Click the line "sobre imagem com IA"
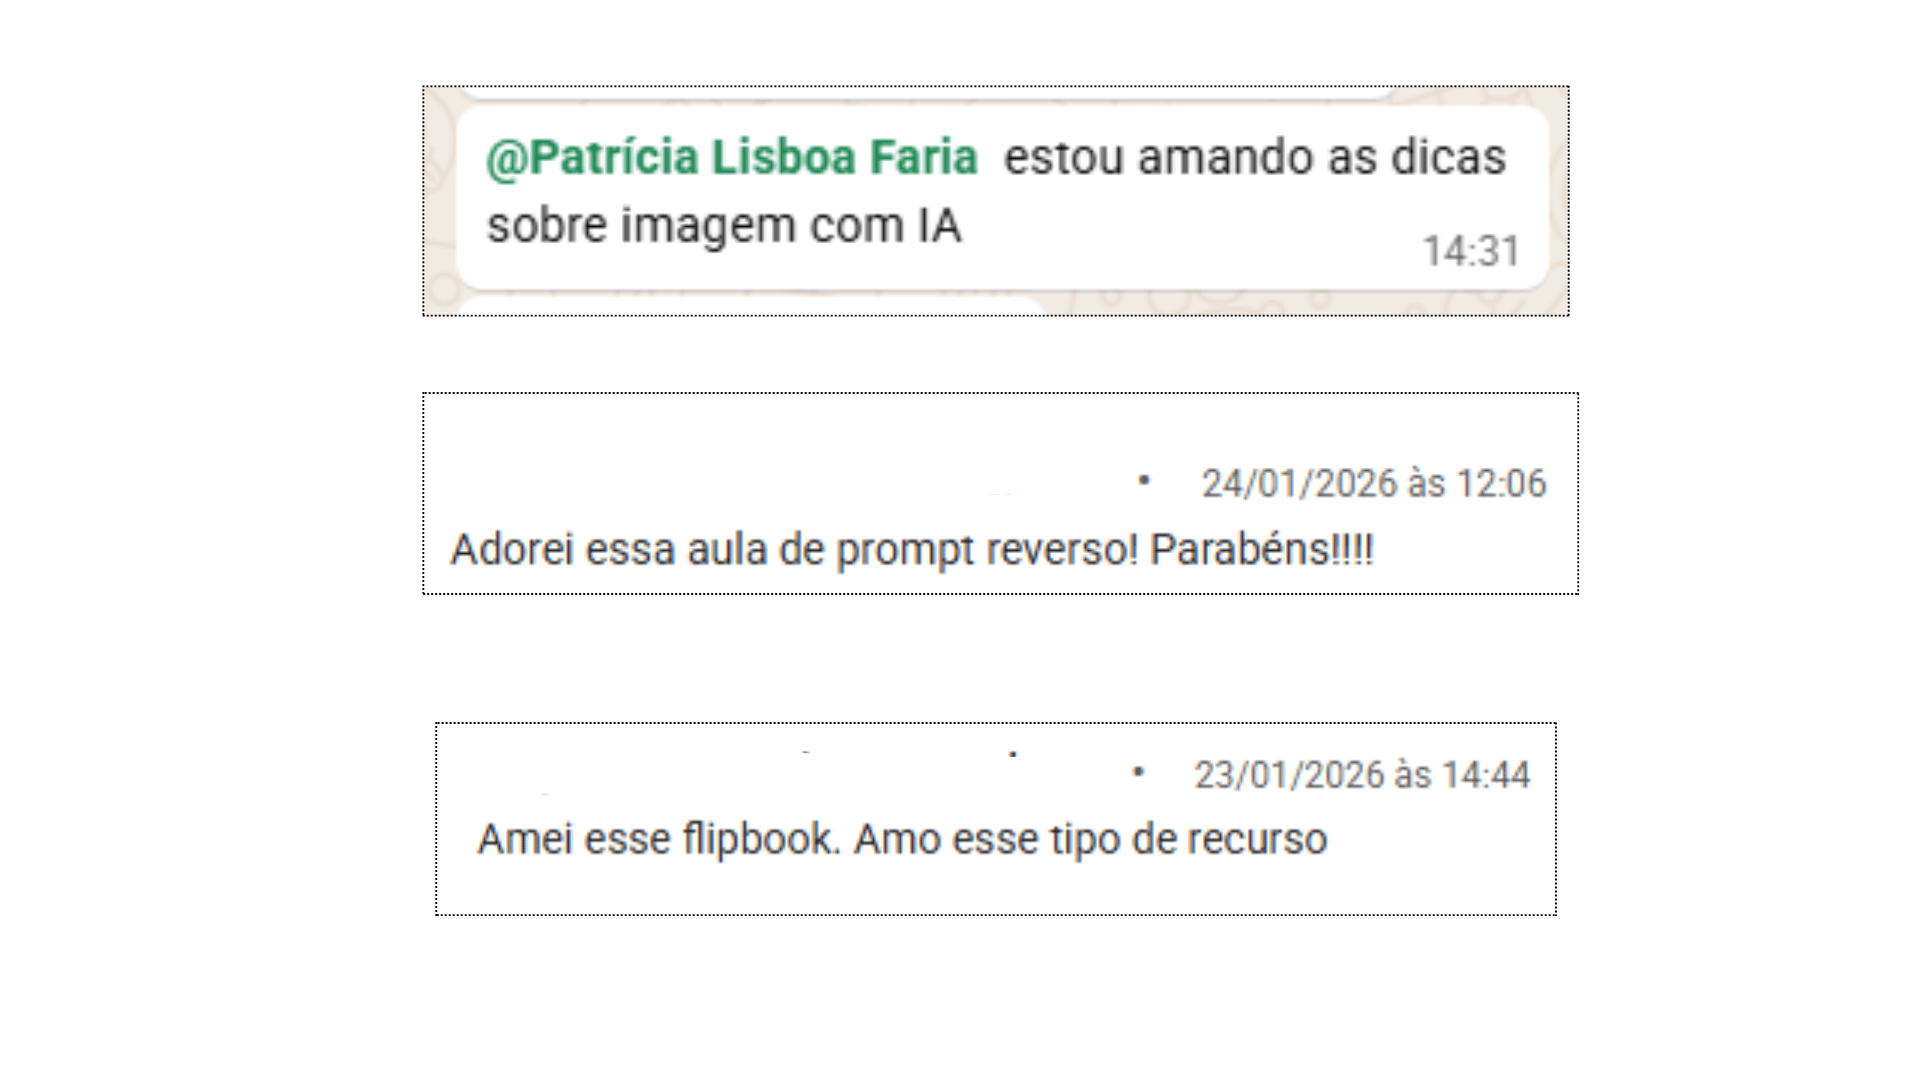Image resolution: width=1920 pixels, height=1080 pixels. click(x=724, y=226)
